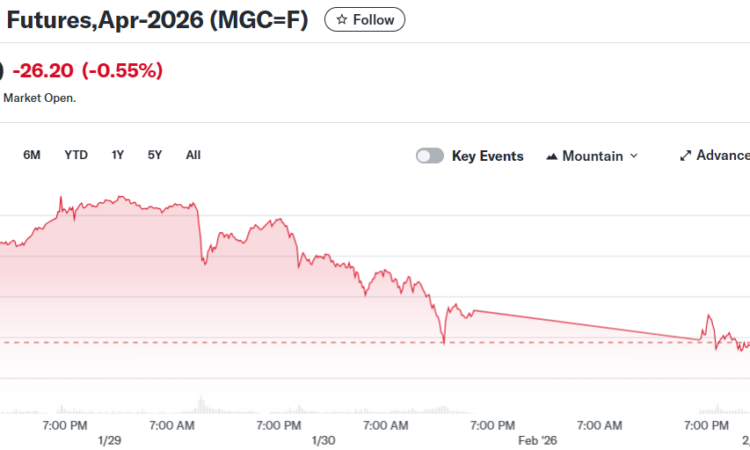The image size is (750, 450).
Task: Click the mountain chart type icon
Action: (x=551, y=156)
